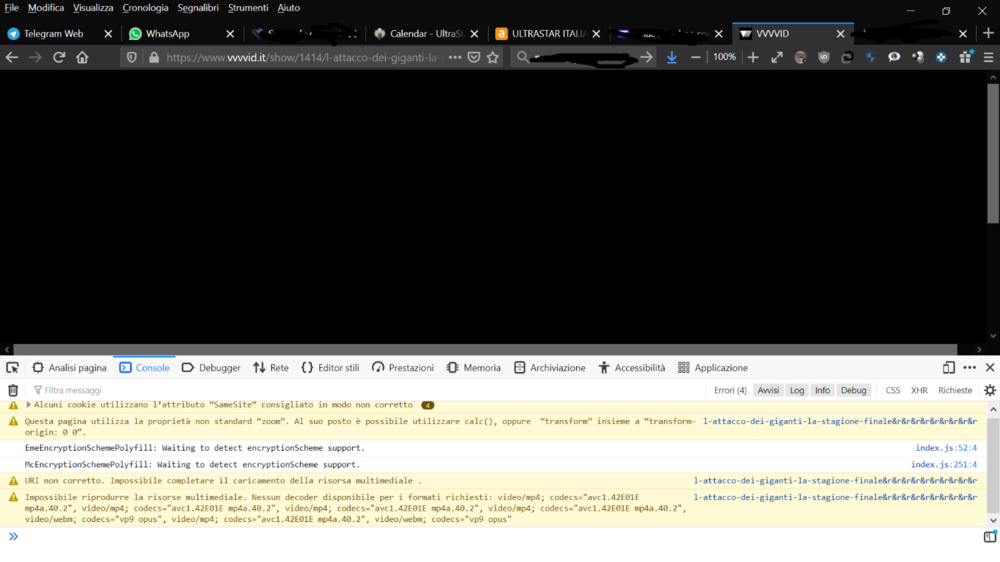Screen dimensions: 1000x562
Task: Bookmark this page with the star icon
Action: pos(493,58)
